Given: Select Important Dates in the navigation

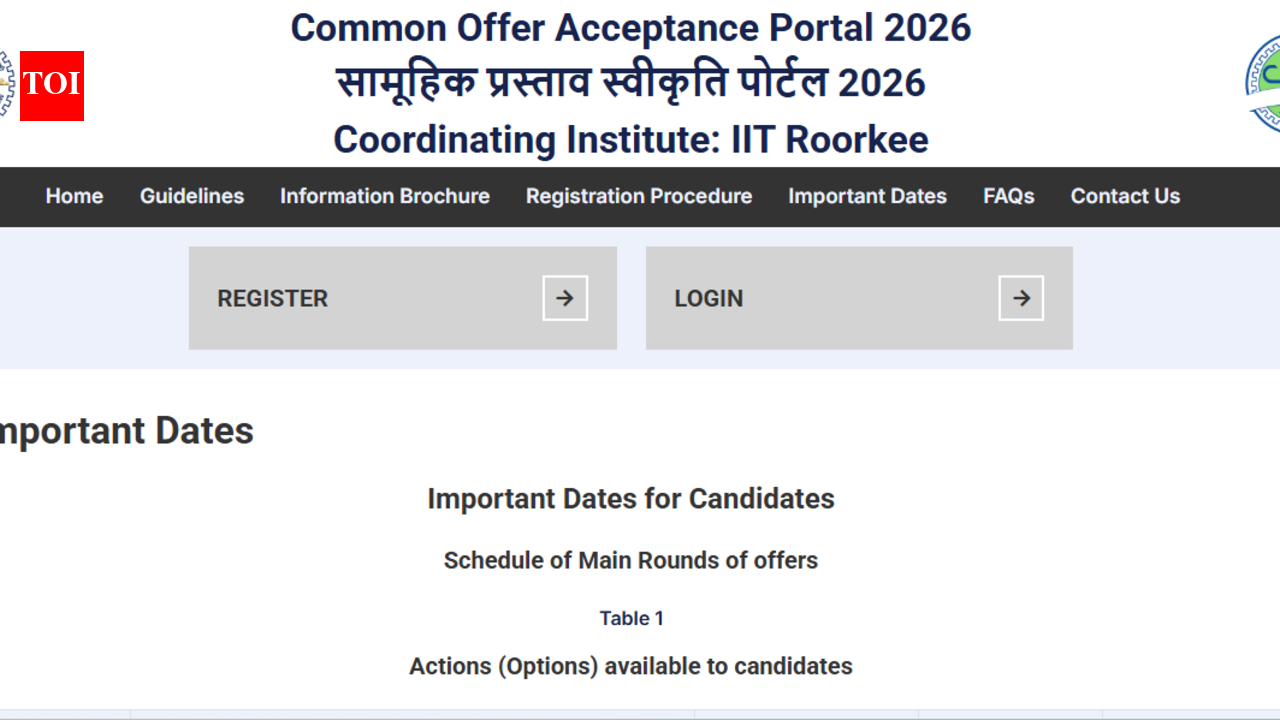Looking at the screenshot, I should [x=867, y=196].
